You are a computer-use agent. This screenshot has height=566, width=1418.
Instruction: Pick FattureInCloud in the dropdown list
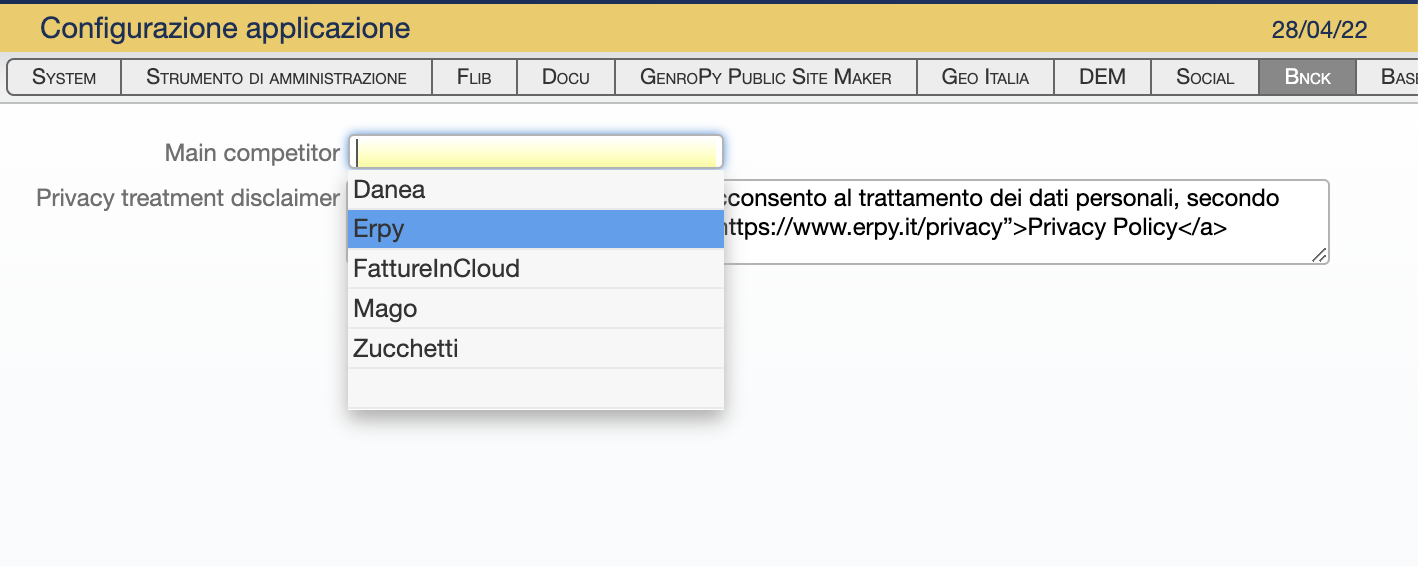coord(535,269)
